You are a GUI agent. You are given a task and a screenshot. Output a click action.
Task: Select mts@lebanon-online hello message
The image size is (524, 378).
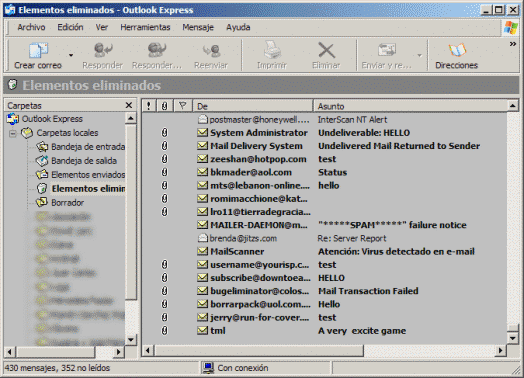(x=324, y=185)
